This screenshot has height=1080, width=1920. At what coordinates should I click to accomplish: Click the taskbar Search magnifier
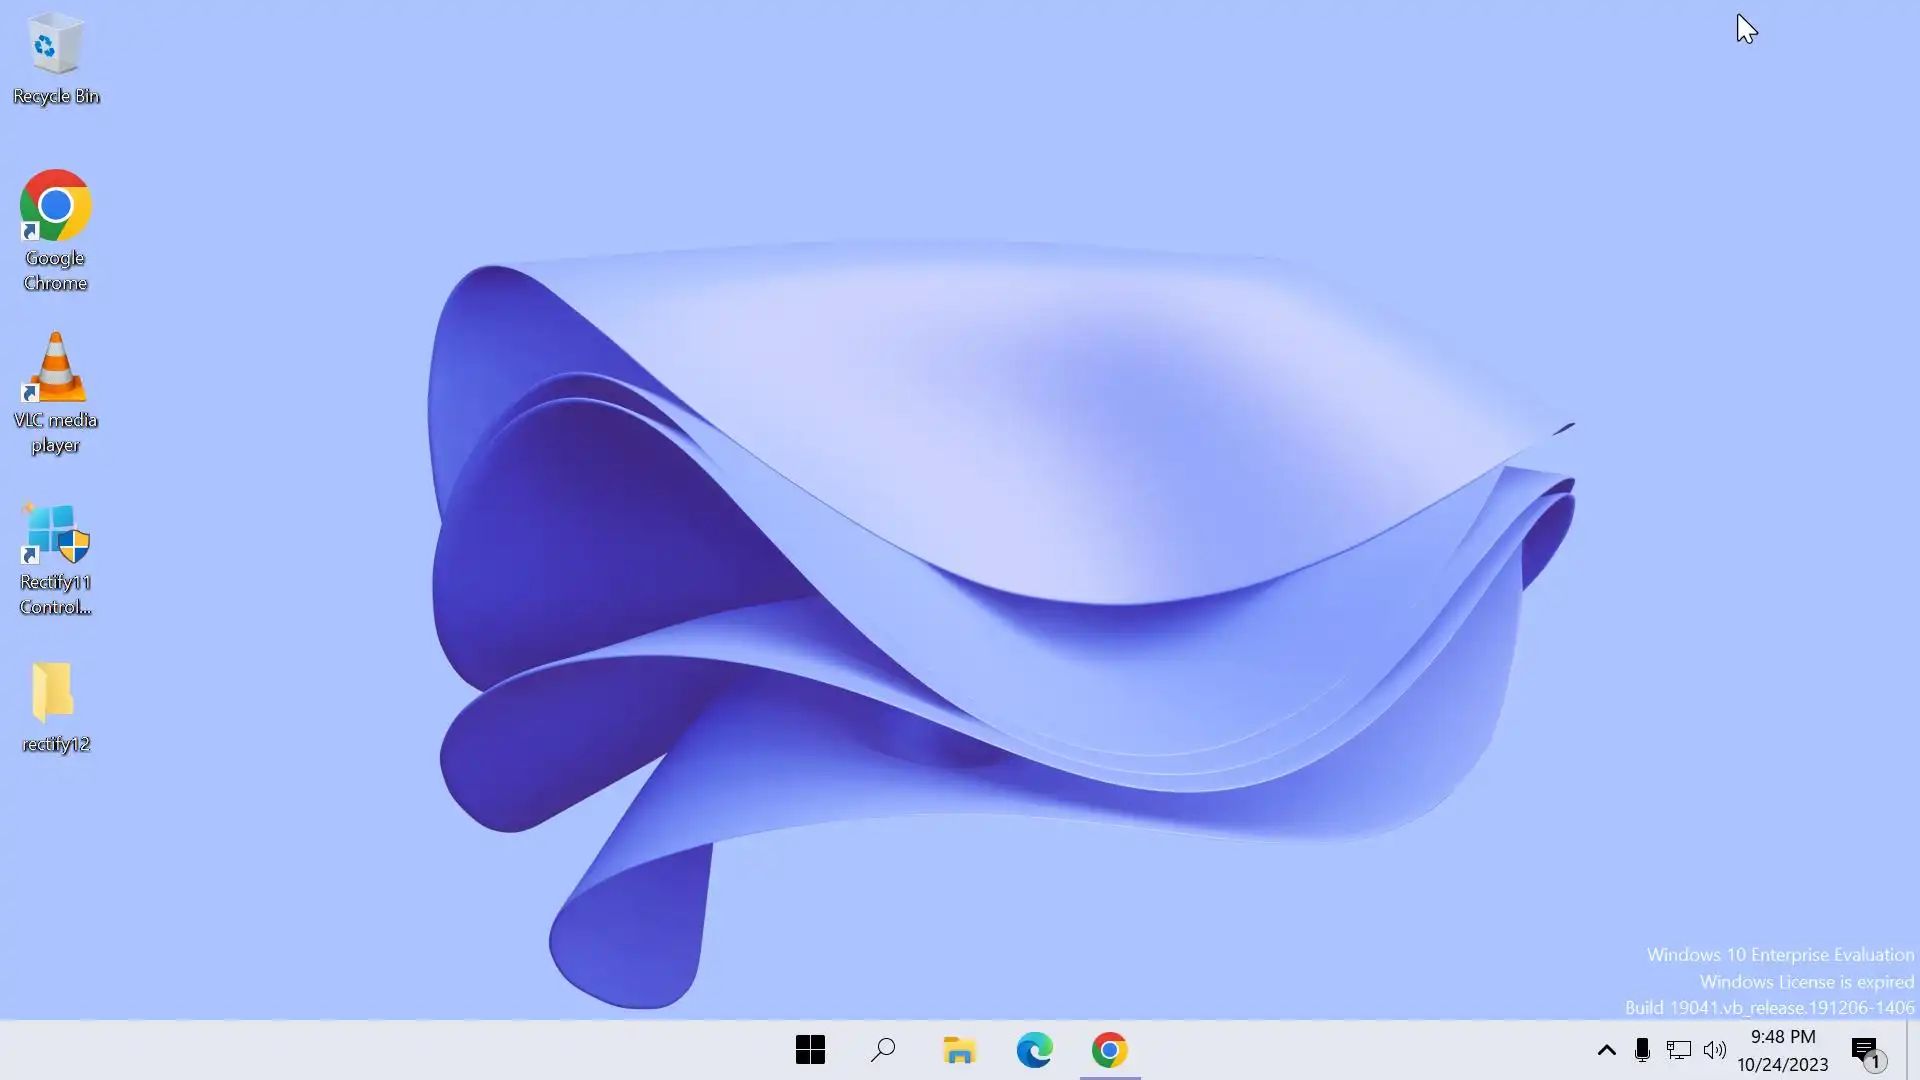883,1050
